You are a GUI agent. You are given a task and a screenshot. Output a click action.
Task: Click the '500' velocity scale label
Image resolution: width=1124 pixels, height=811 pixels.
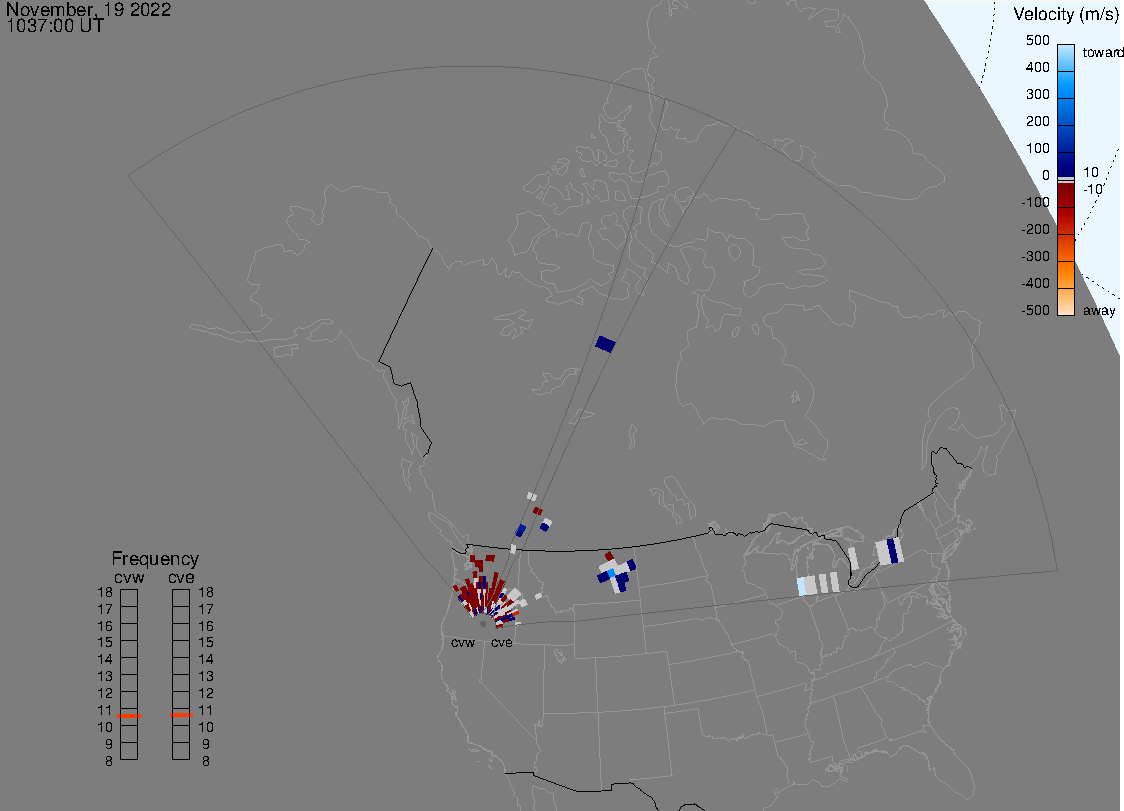pos(1037,40)
